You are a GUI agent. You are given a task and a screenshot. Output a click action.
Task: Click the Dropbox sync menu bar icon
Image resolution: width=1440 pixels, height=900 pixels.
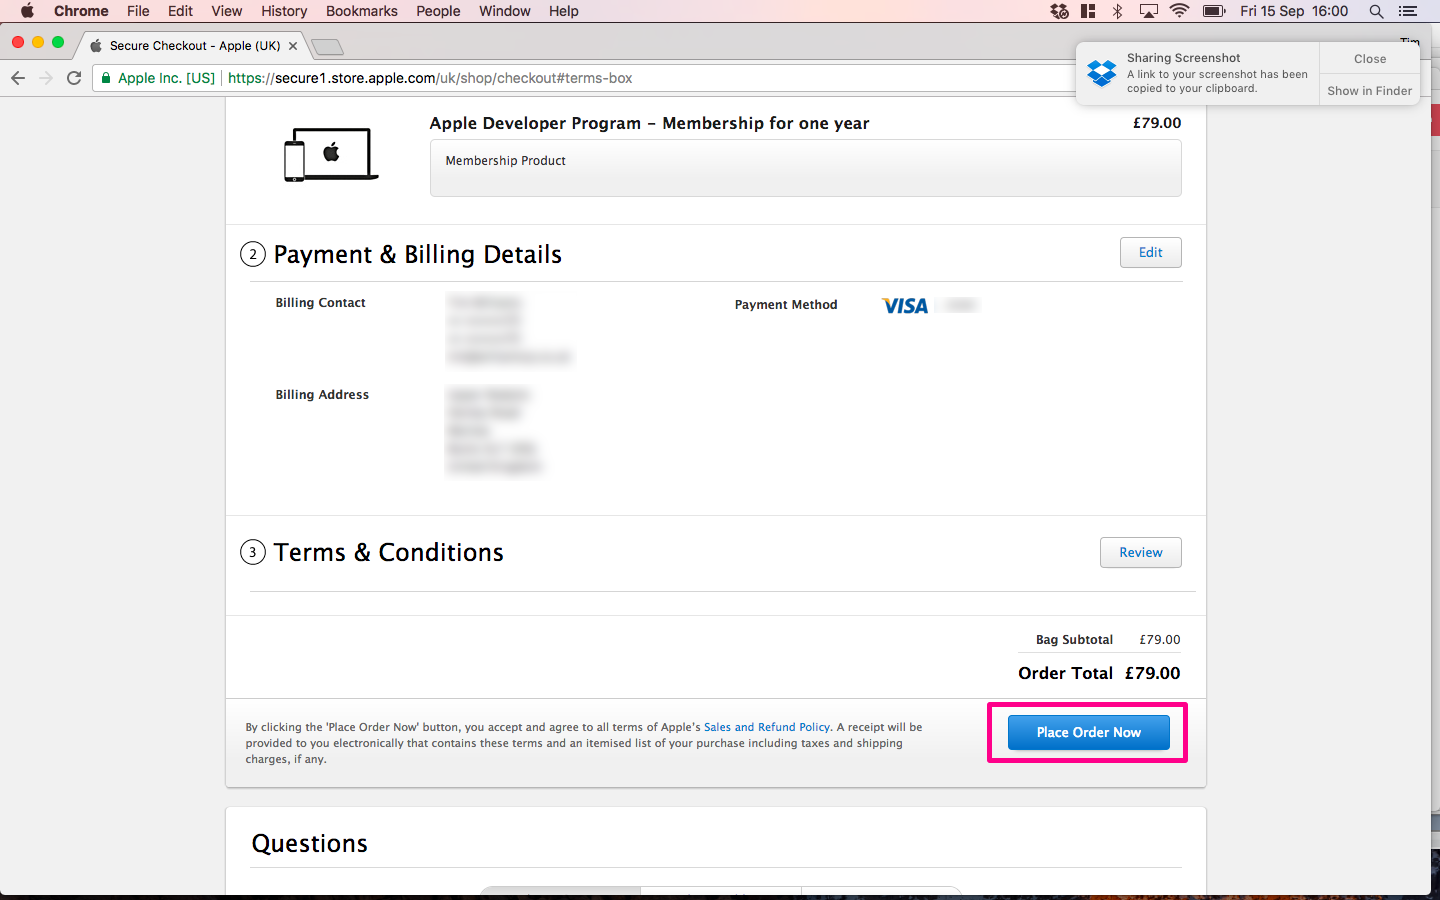(1059, 11)
